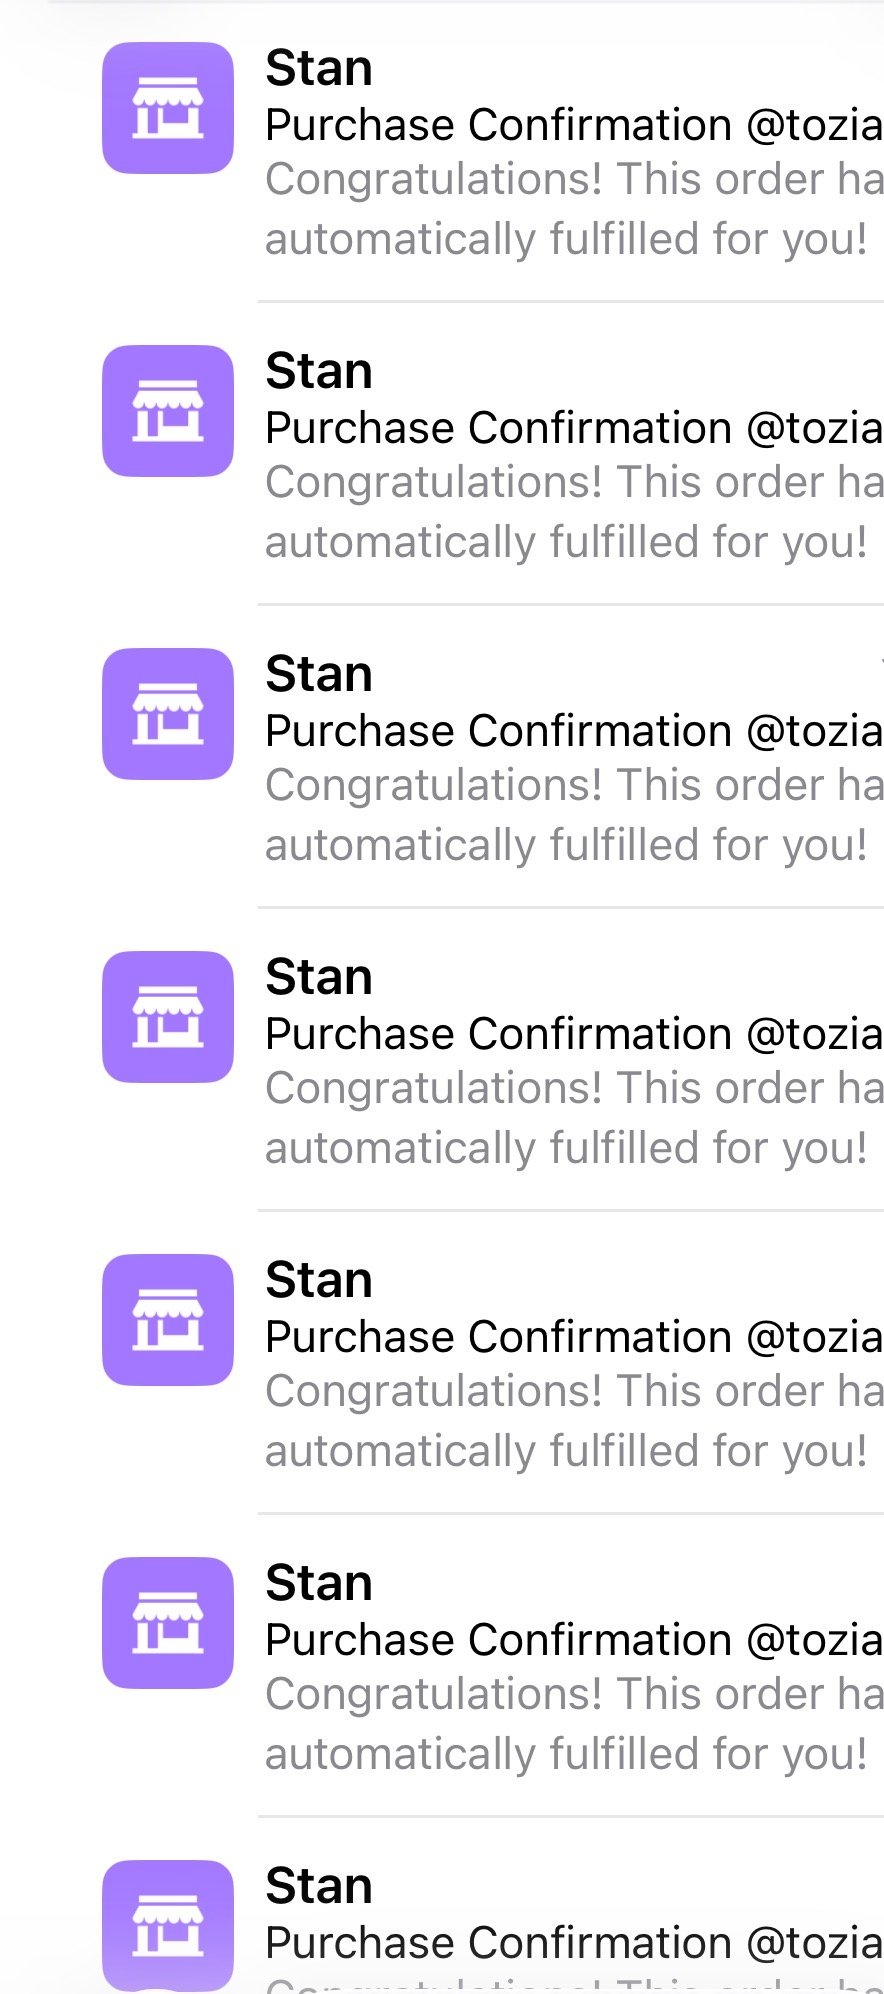Tap the sixth email's "automatically fulfilled" preview text
Image resolution: width=884 pixels, height=1994 pixels.
point(566,1755)
